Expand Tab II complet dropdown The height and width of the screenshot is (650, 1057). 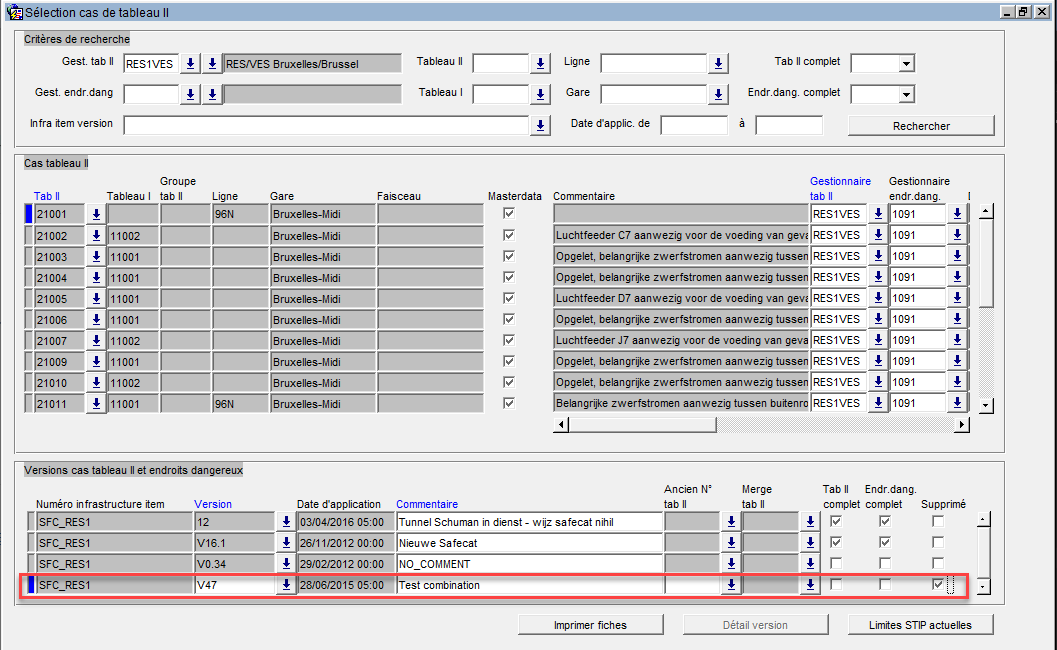(x=907, y=64)
